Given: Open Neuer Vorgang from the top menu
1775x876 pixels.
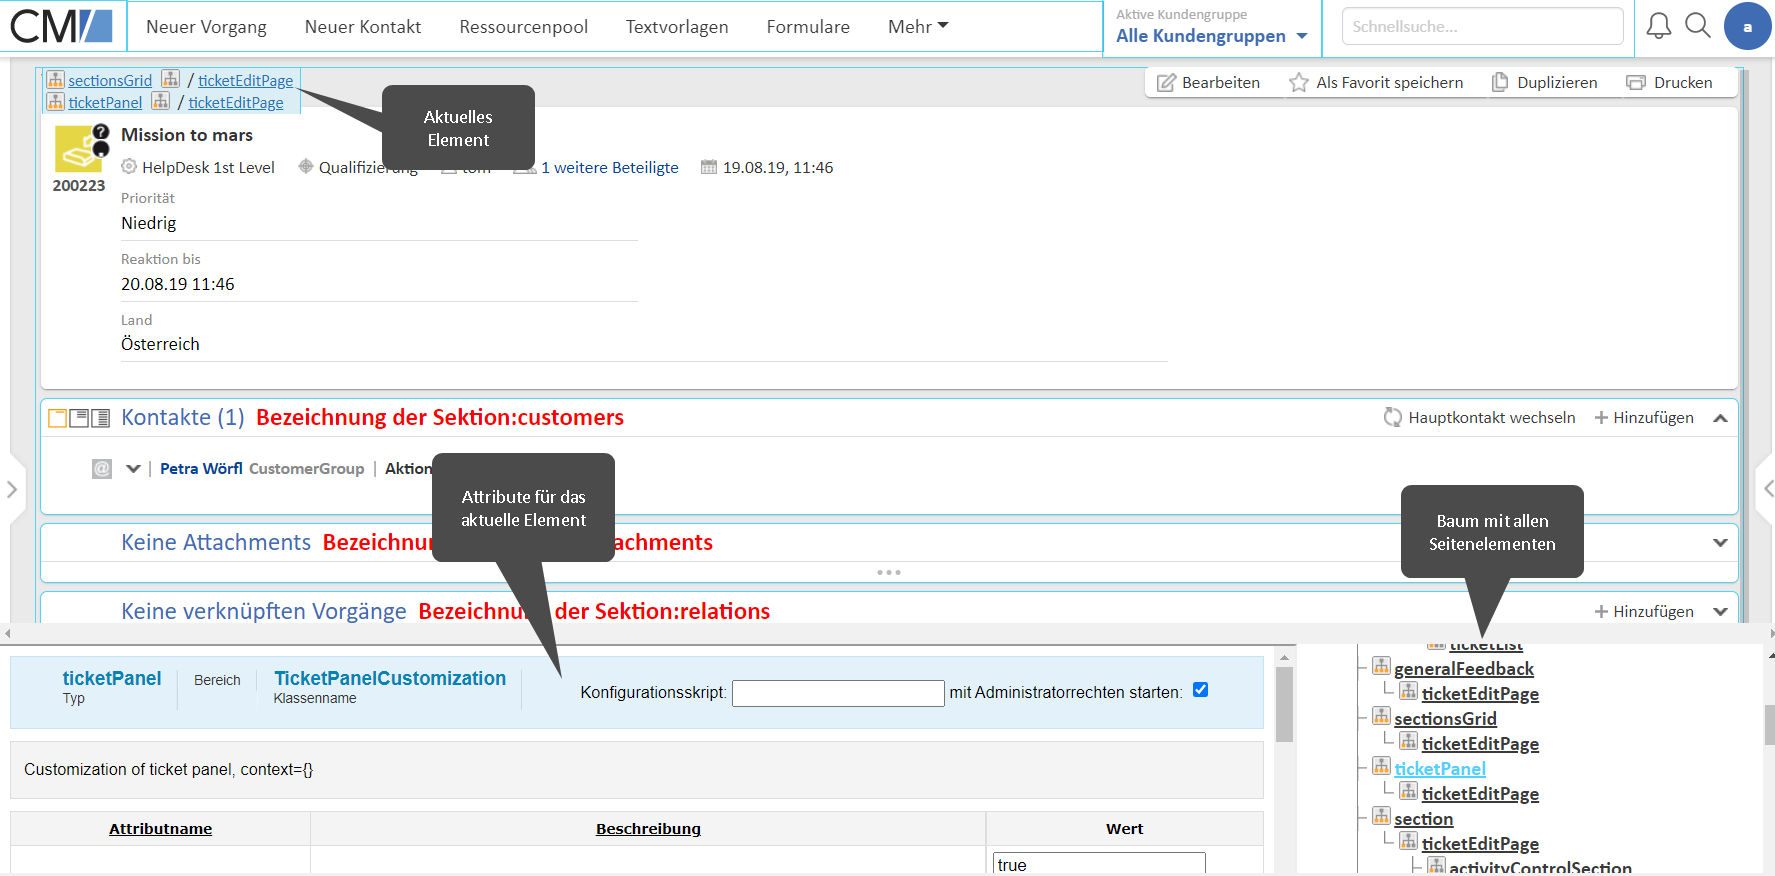Looking at the screenshot, I should point(206,27).
